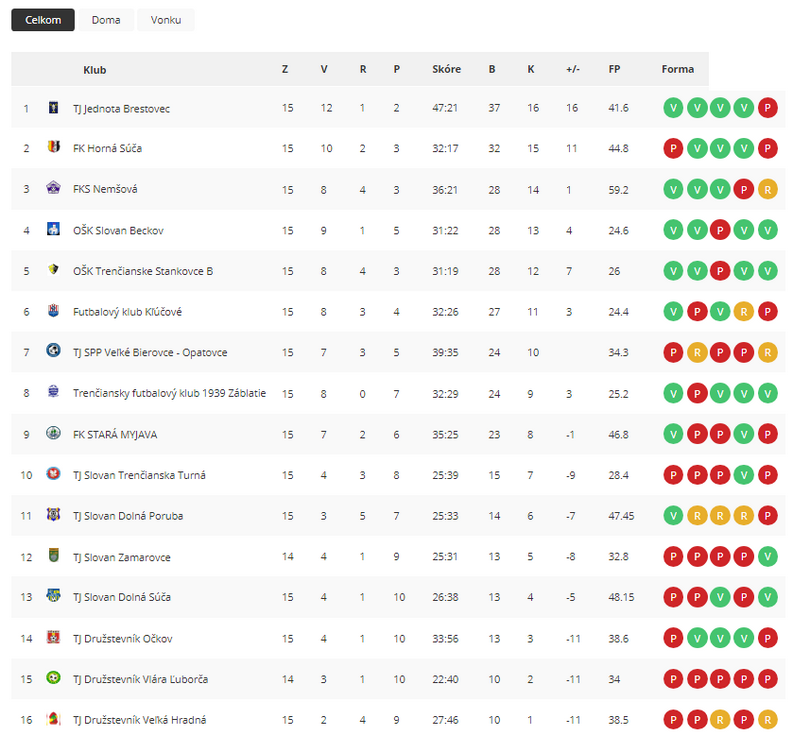The width and height of the screenshot is (793, 753).
Task: Click TJ Jednota Brestovec club crest icon
Action: coord(53,107)
